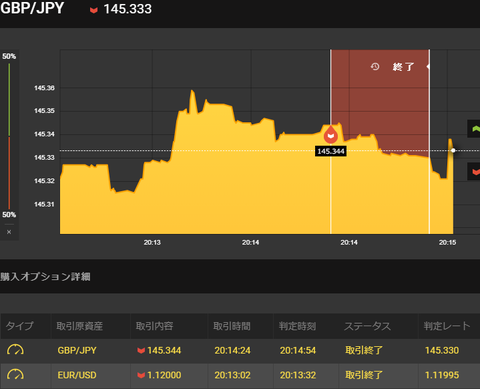Click the red portion of sentiment bar
This screenshot has height=389, width=480.
[x=9, y=172]
